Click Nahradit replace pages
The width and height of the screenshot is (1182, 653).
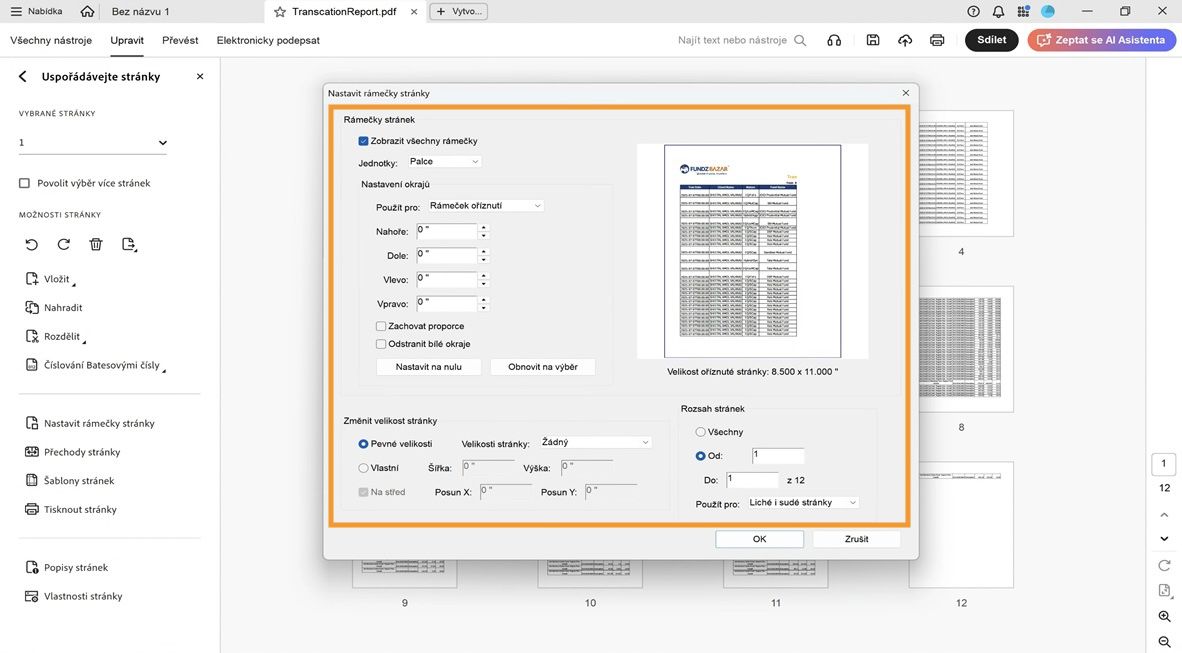pos(54,308)
